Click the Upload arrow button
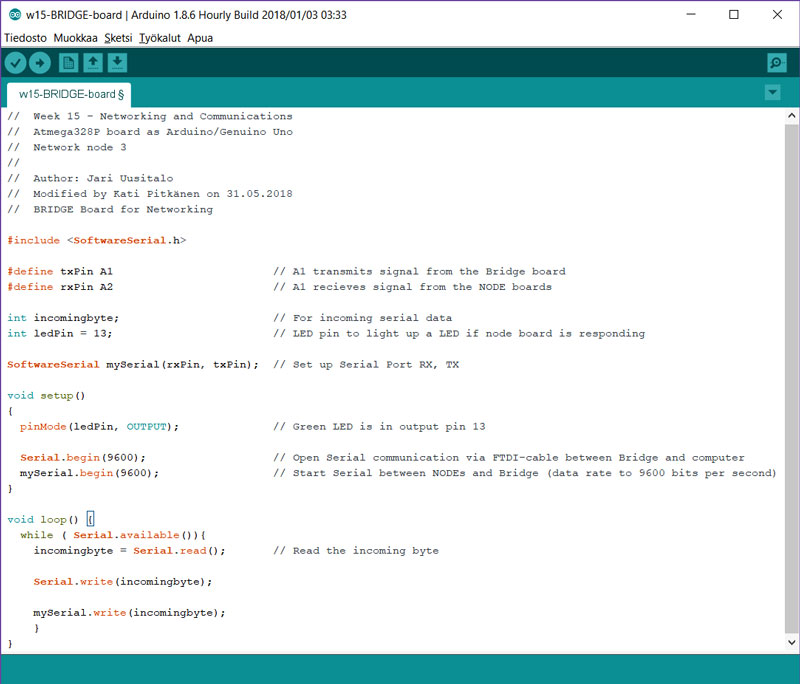The height and width of the screenshot is (684, 800). point(40,63)
